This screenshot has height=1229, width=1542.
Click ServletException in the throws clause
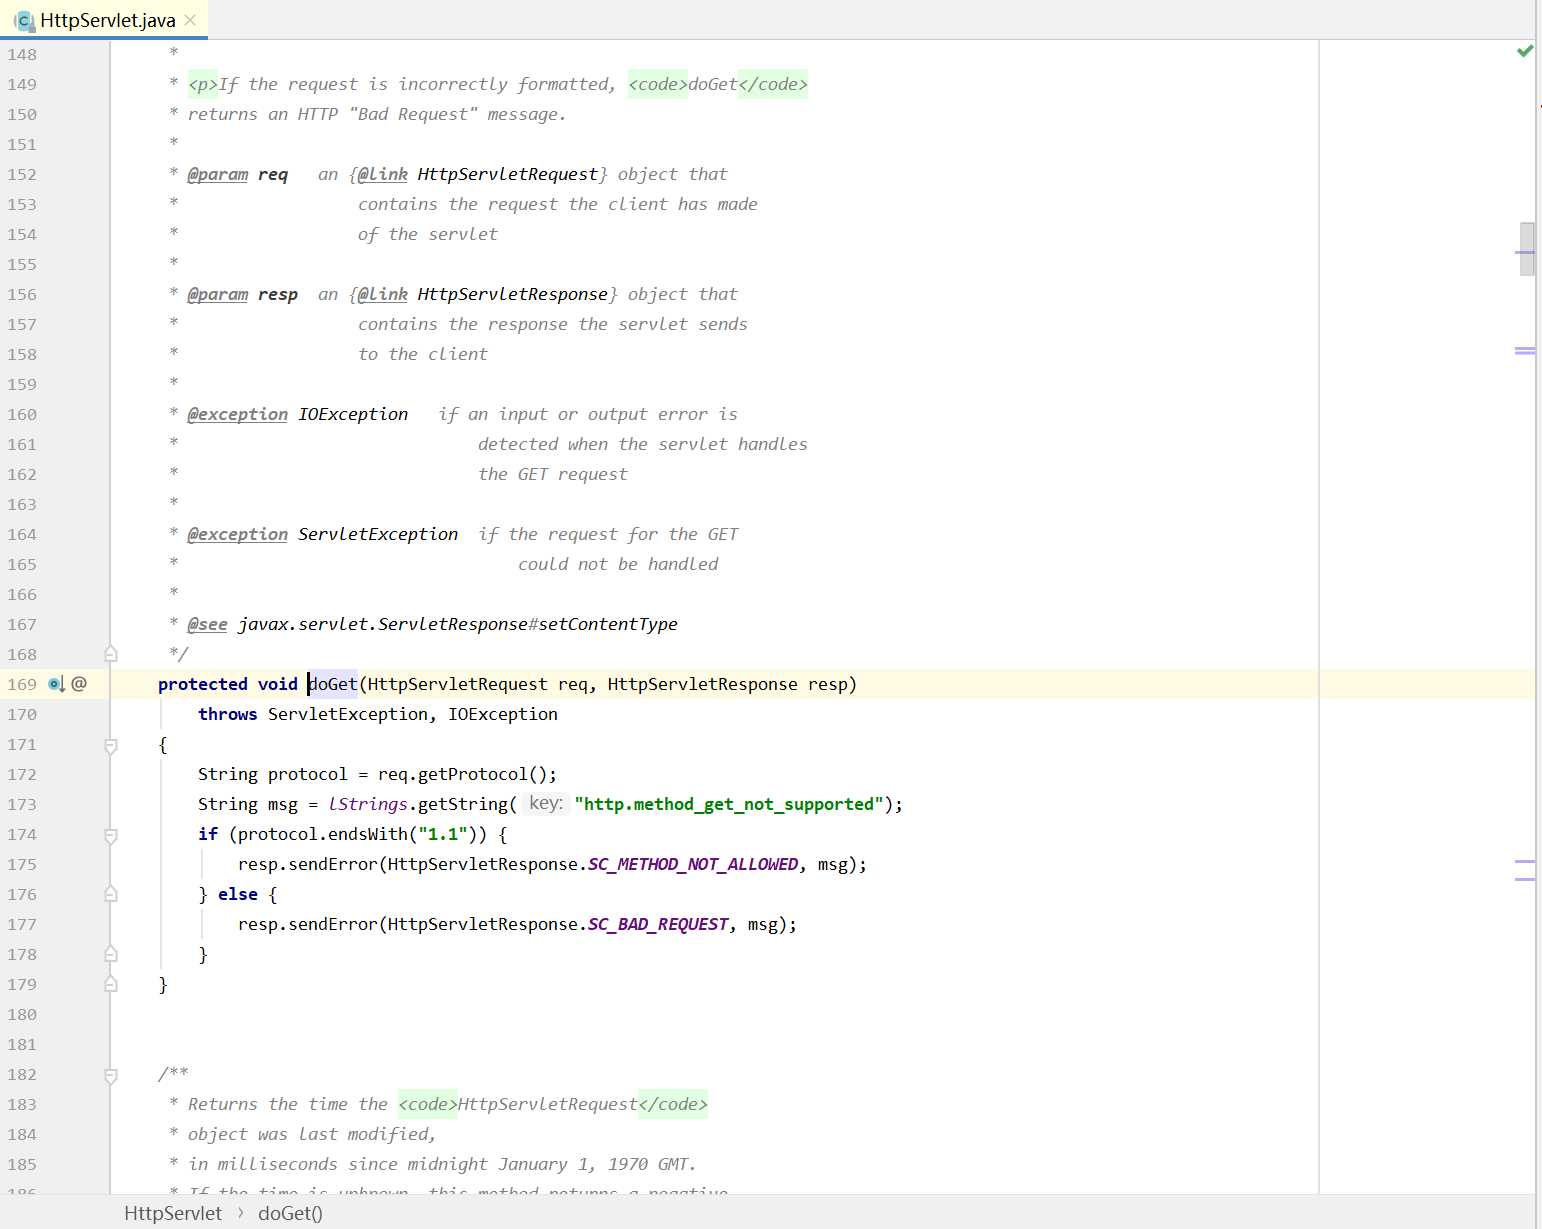(x=348, y=714)
